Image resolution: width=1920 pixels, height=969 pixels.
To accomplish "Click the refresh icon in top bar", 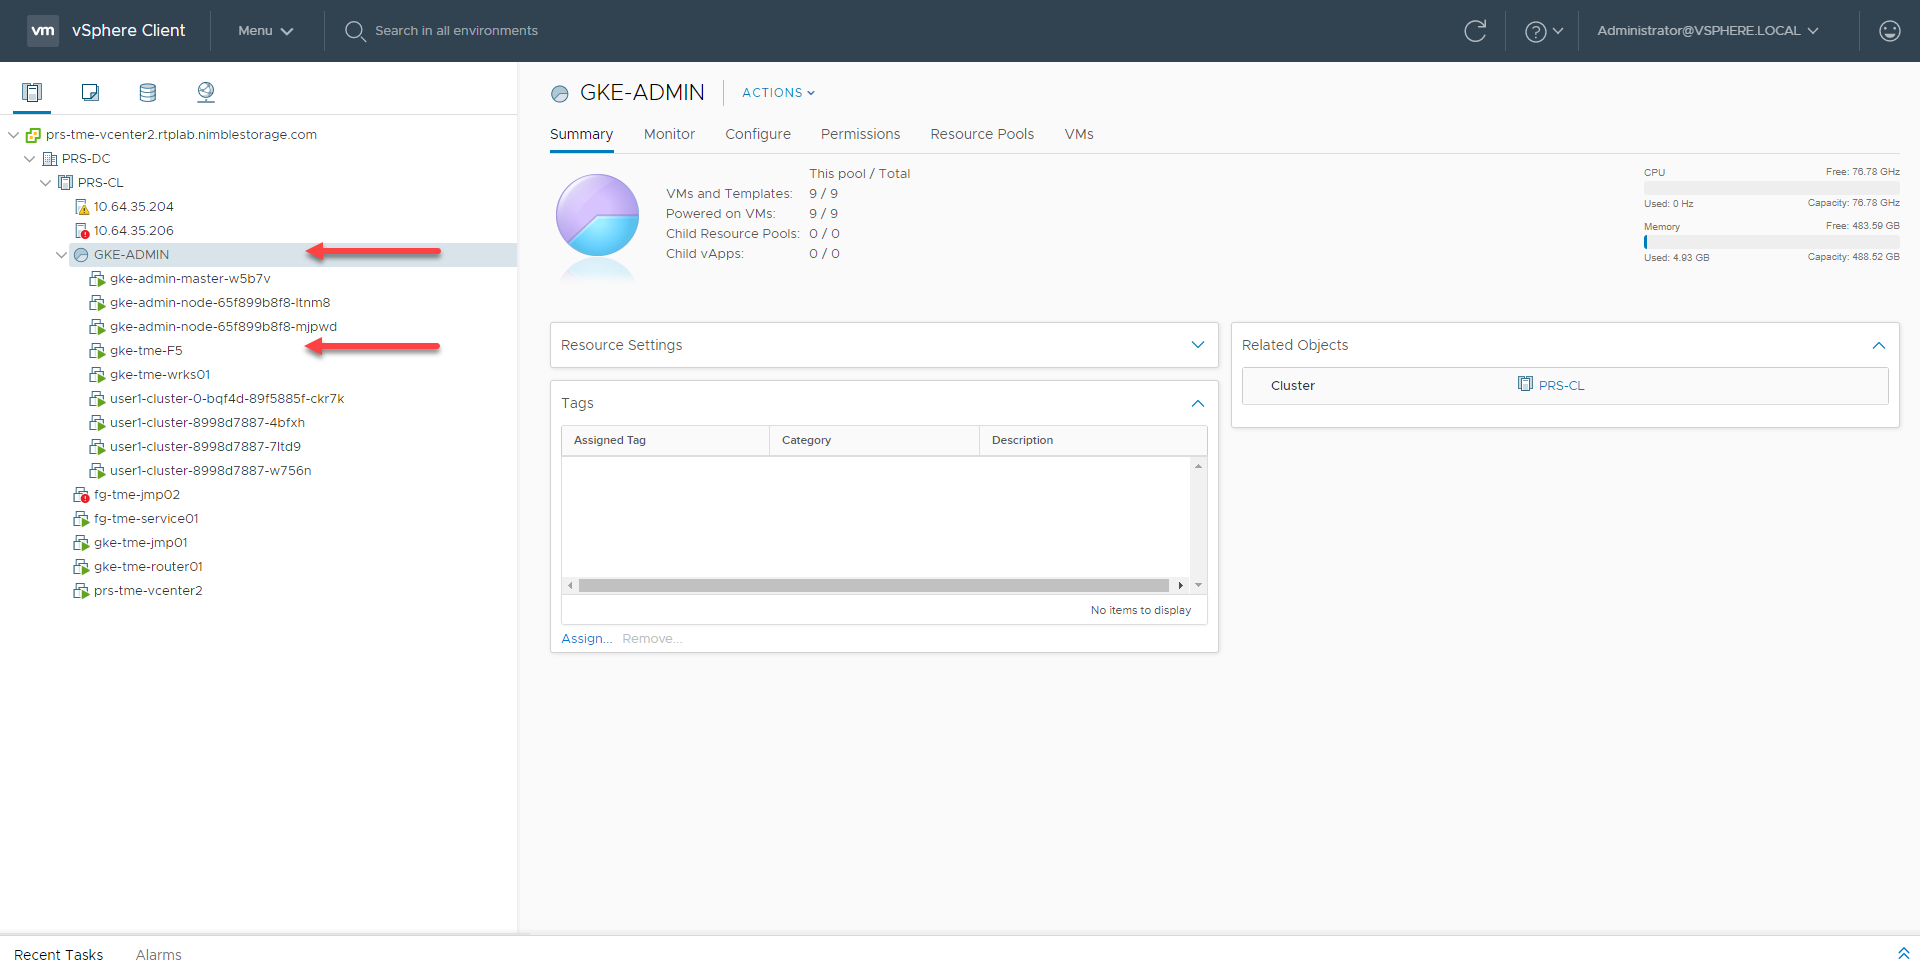I will 1475,31.
